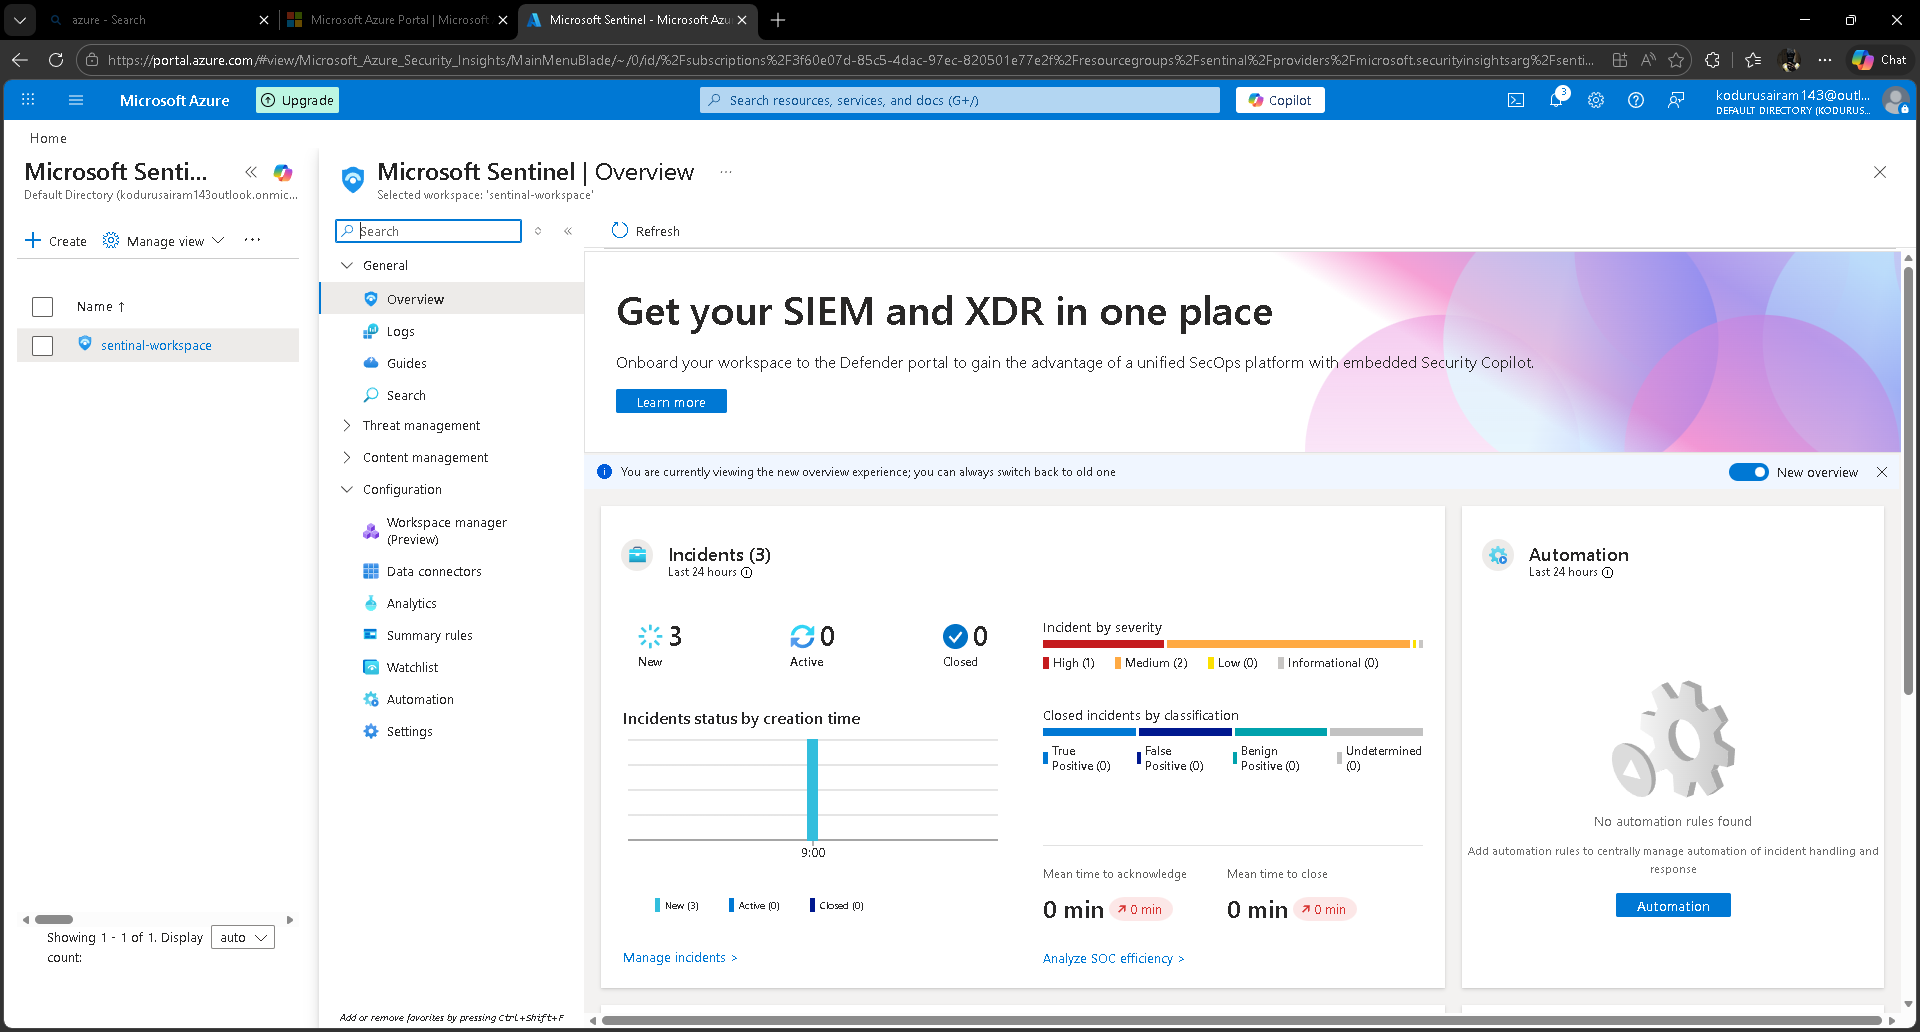
Task: Open the app launcher grid icon
Action: (28, 100)
